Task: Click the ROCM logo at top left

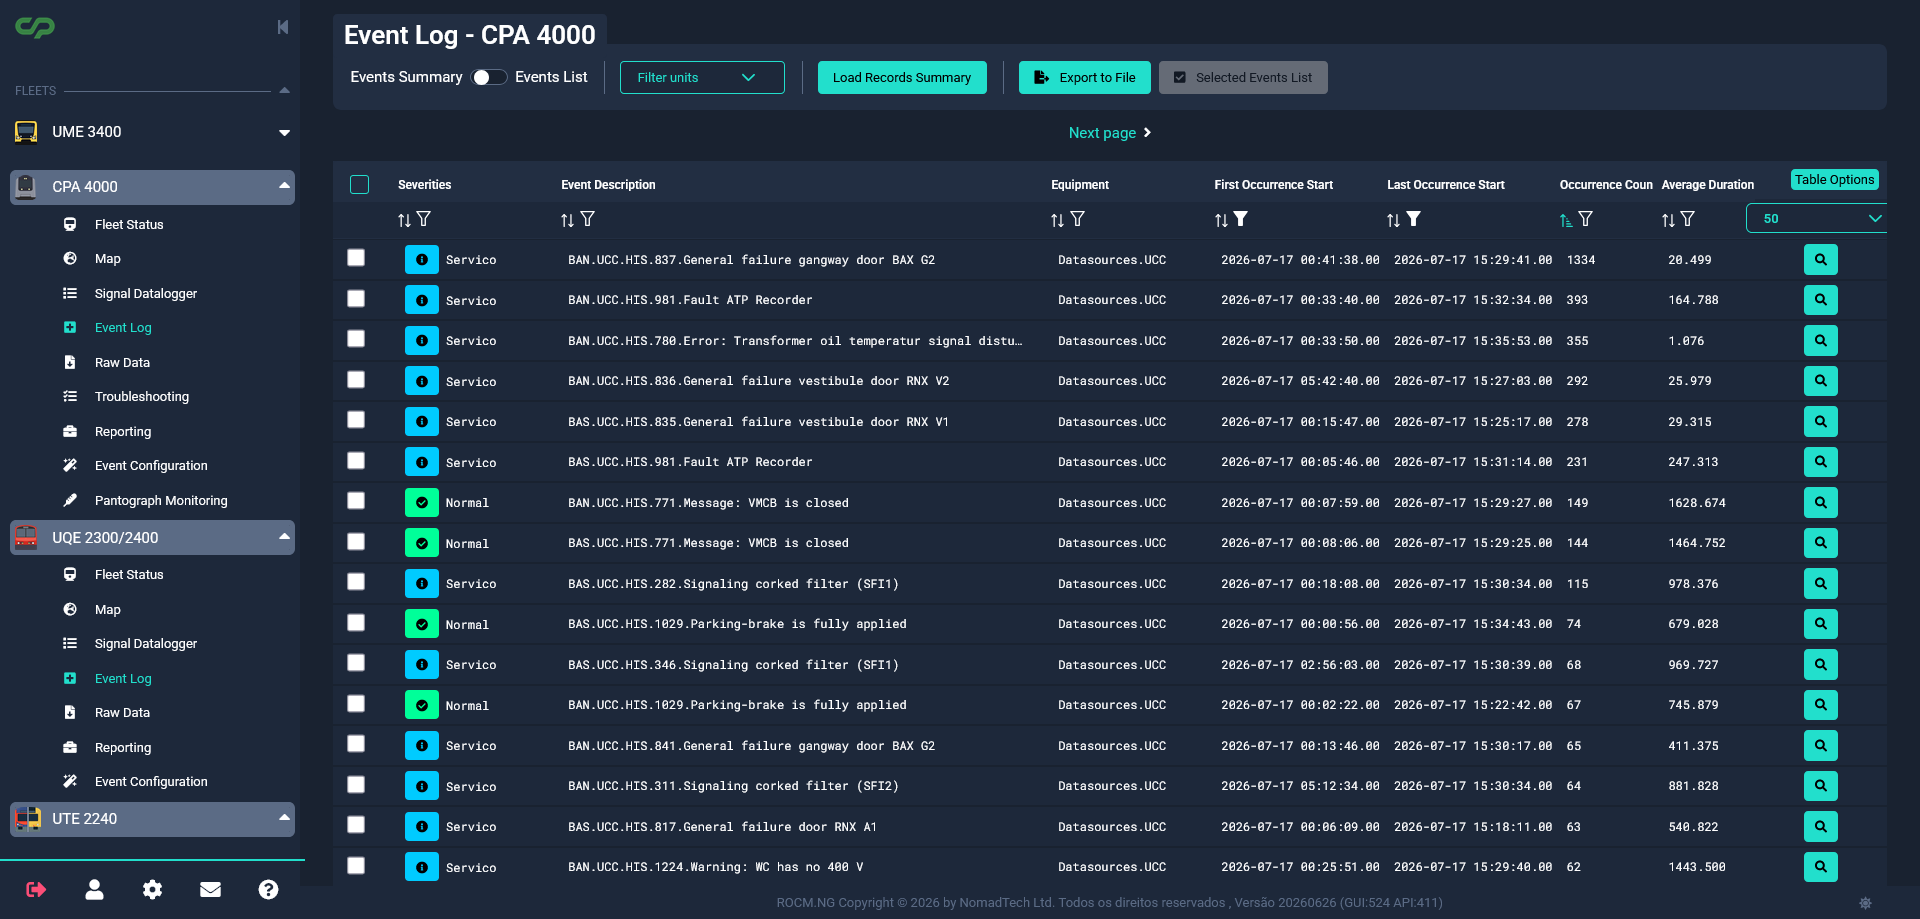Action: (35, 28)
